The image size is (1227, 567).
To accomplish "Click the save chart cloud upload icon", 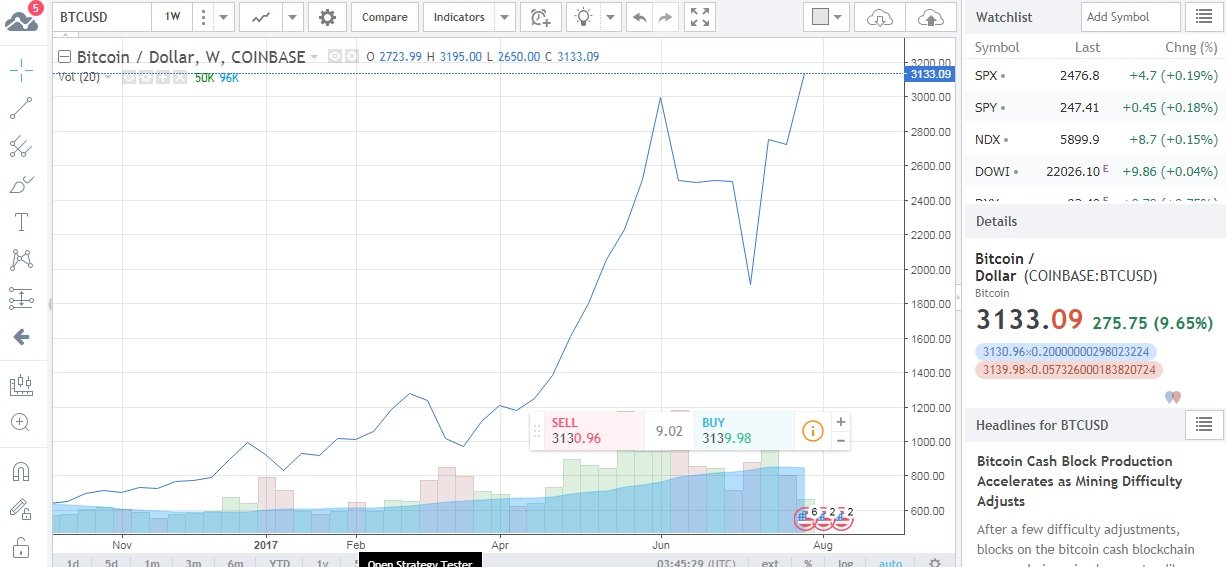I will click(931, 17).
